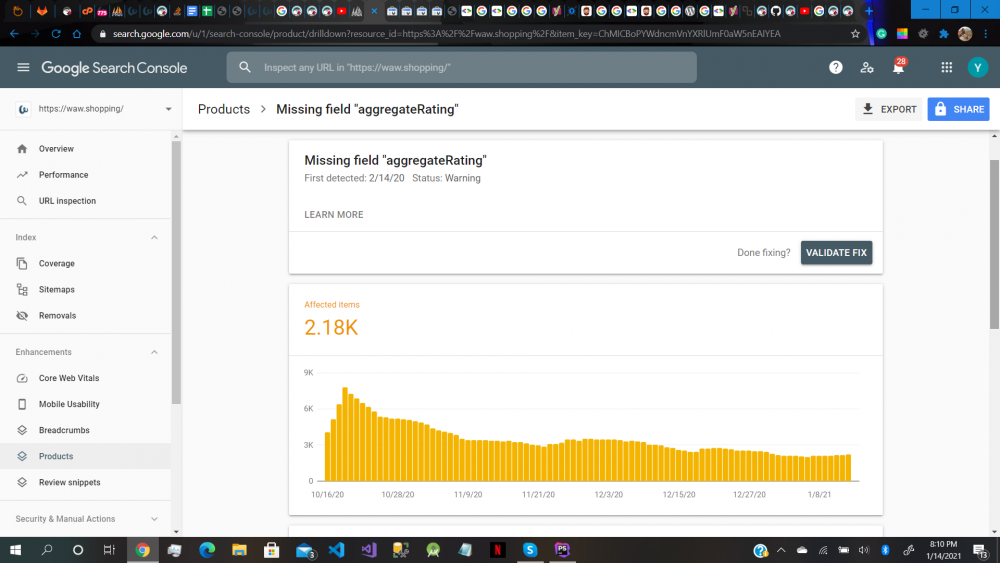This screenshot has height=563, width=1000.
Task: Click the URL inspect search field
Action: pos(461,67)
